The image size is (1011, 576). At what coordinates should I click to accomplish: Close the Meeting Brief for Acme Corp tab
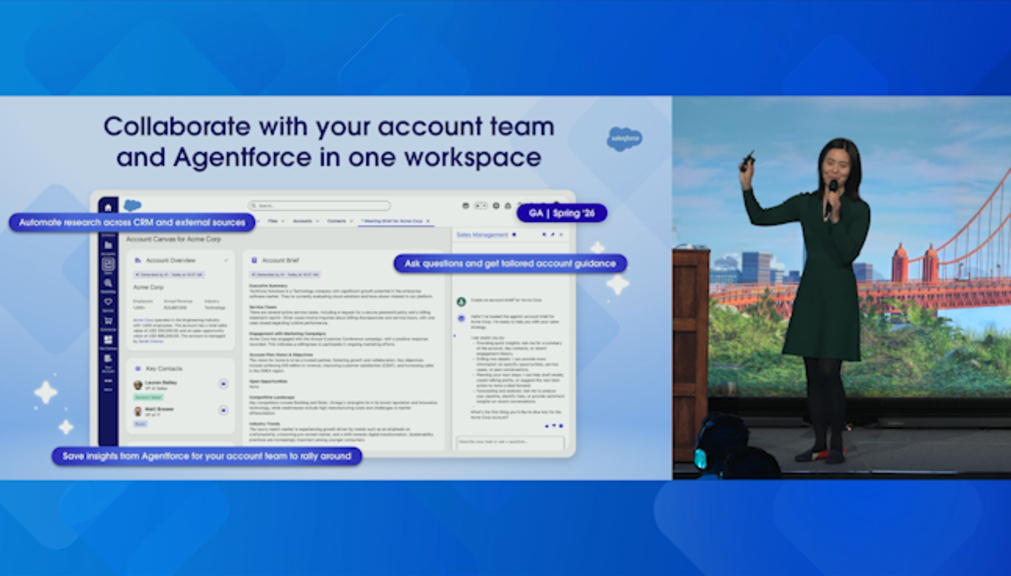pyautogui.click(x=429, y=221)
